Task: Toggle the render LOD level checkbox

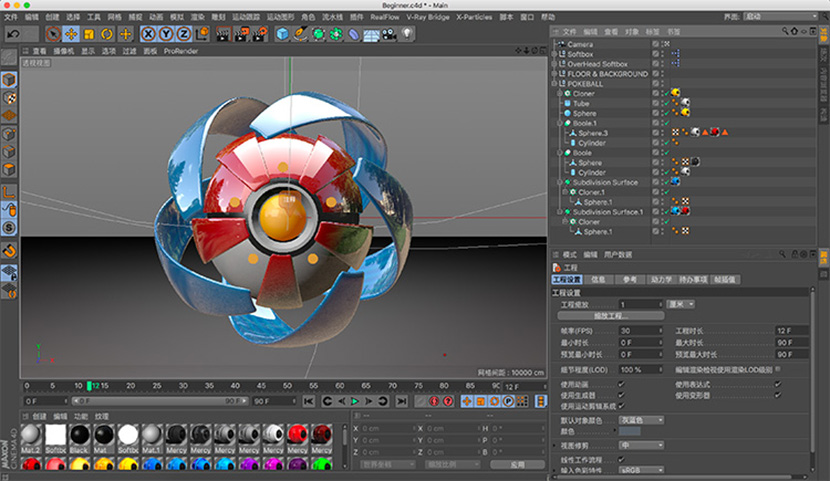Action: 778,369
